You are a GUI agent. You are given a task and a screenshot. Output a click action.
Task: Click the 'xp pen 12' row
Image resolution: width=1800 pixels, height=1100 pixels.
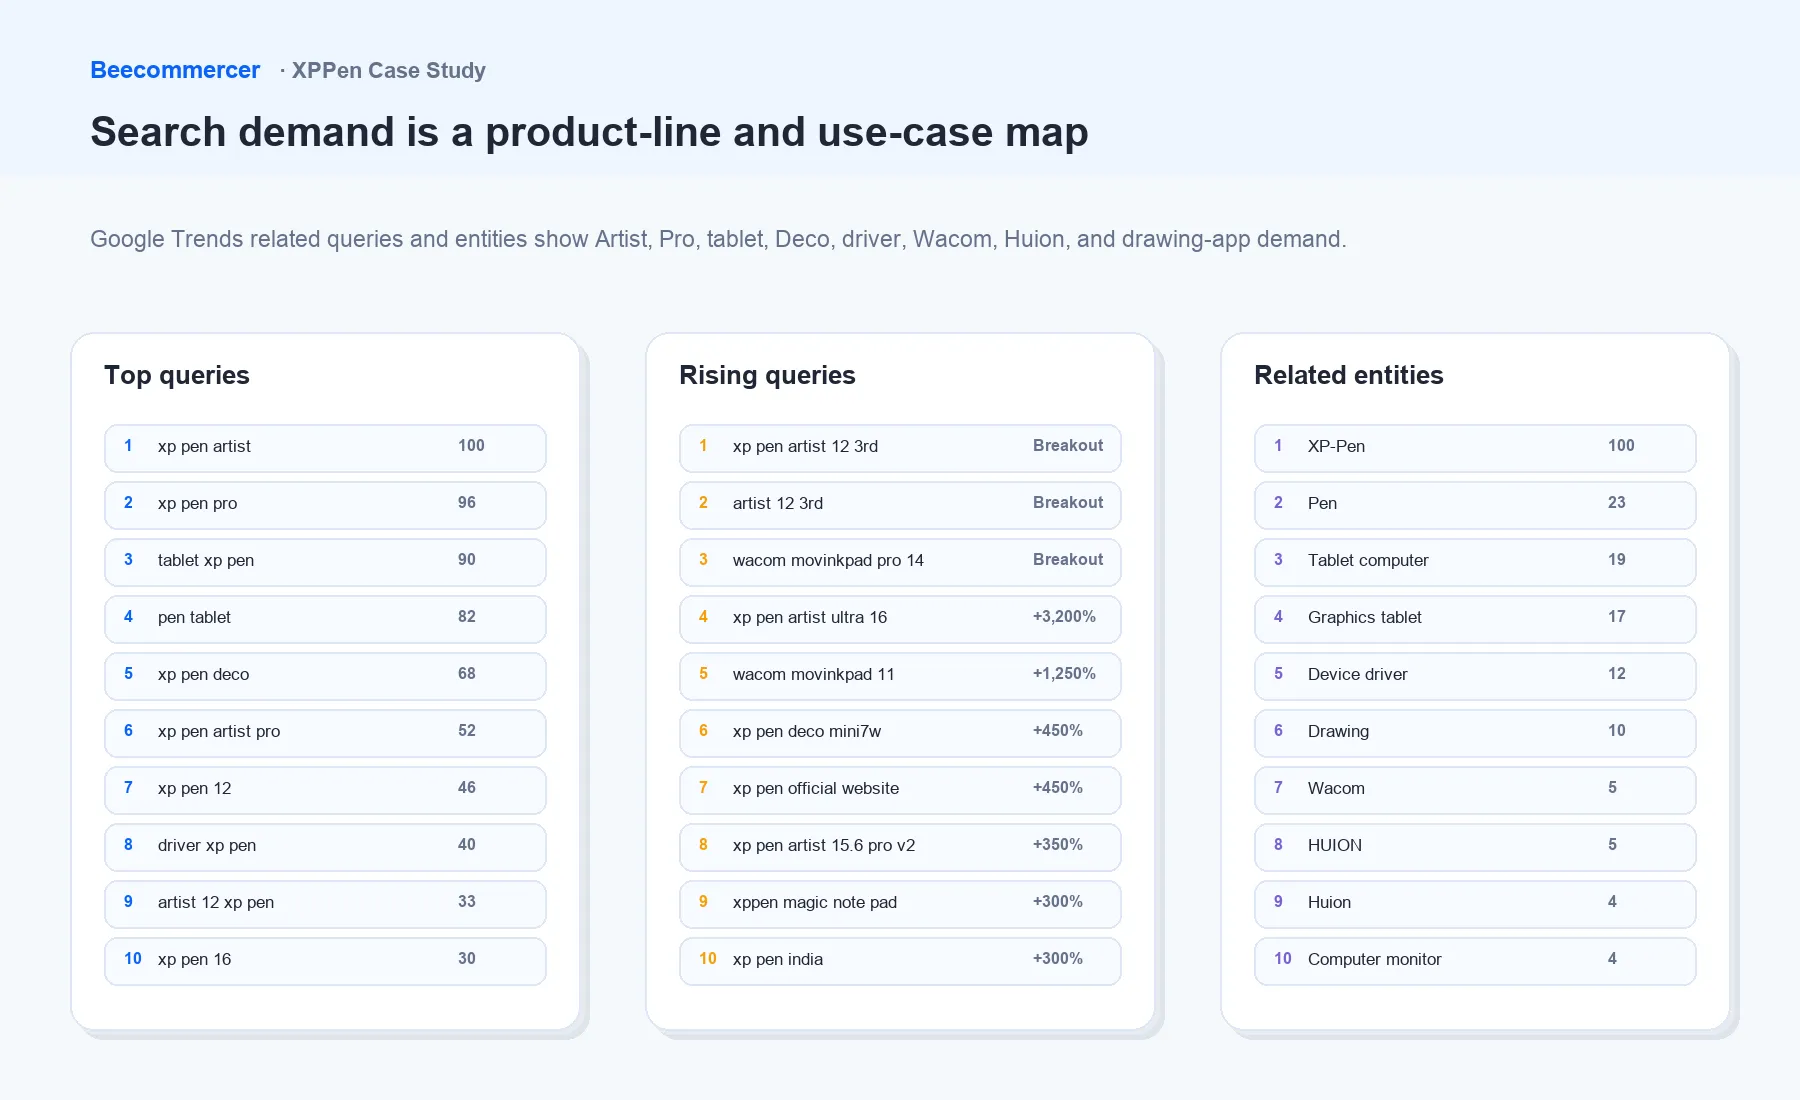tap(325, 790)
